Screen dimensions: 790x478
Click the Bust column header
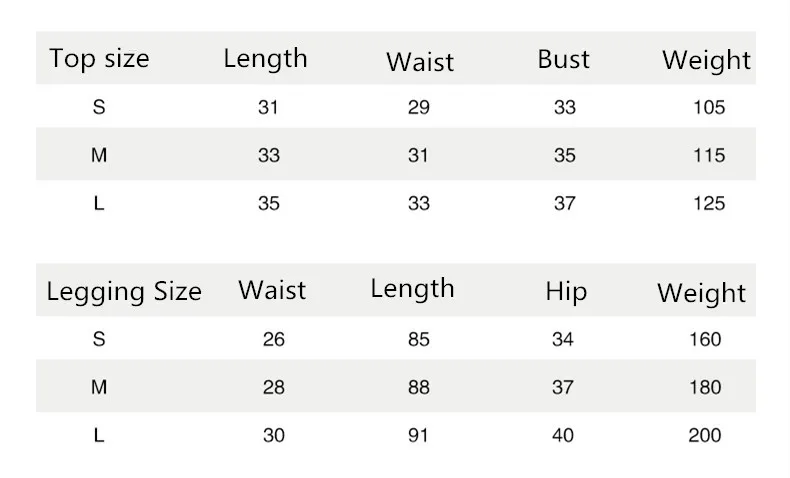(x=563, y=59)
